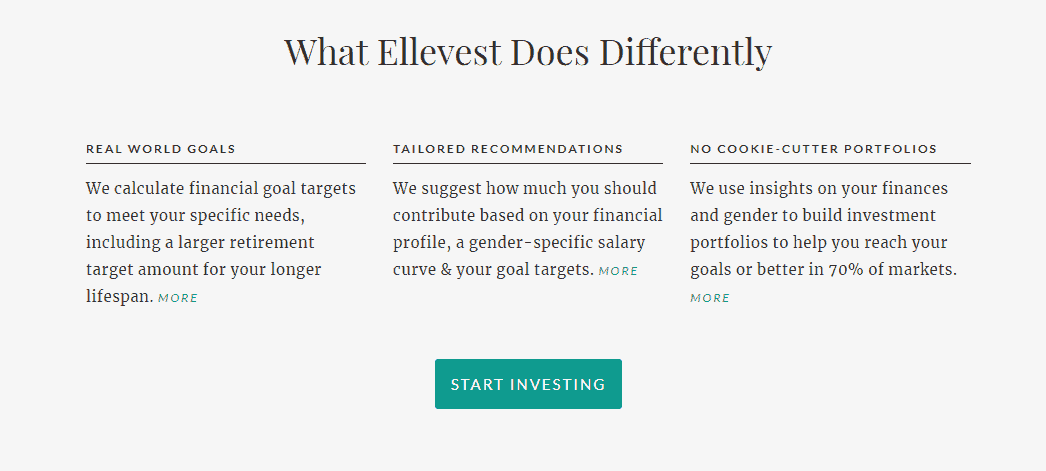Click the divider line under No Cookie-Cutter Portfolios
Image resolution: width=1046 pixels, height=471 pixels.
click(830, 163)
